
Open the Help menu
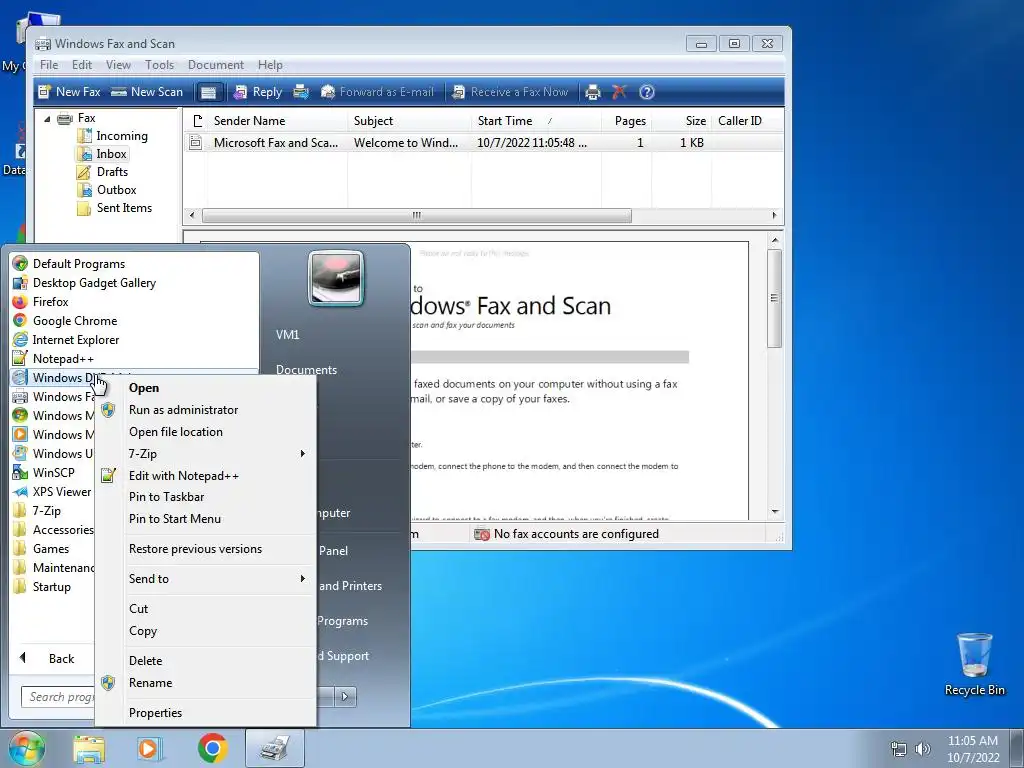point(270,65)
